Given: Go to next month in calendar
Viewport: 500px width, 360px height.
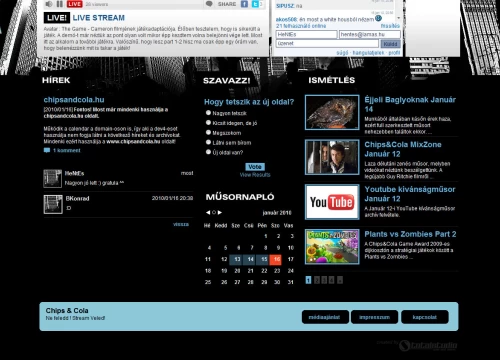Looking at the screenshot, I should pyautogui.click(x=220, y=212).
